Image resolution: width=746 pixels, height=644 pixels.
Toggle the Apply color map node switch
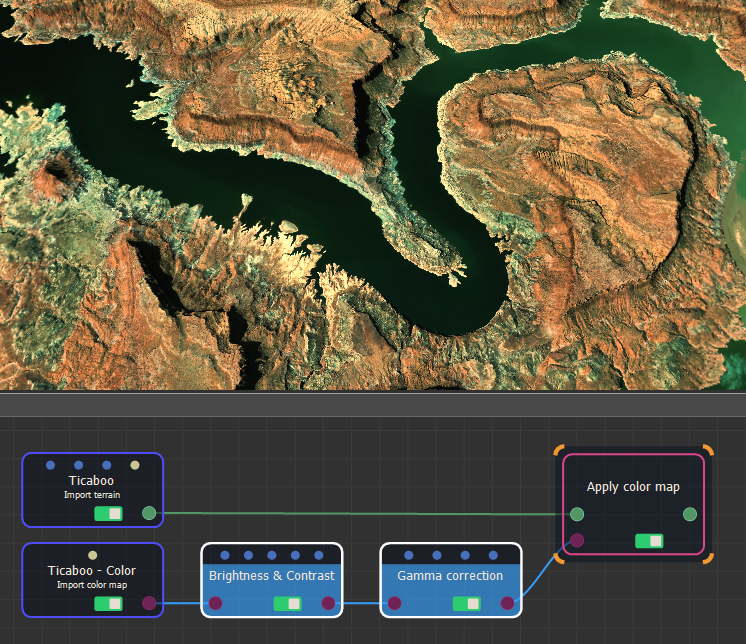[649, 541]
